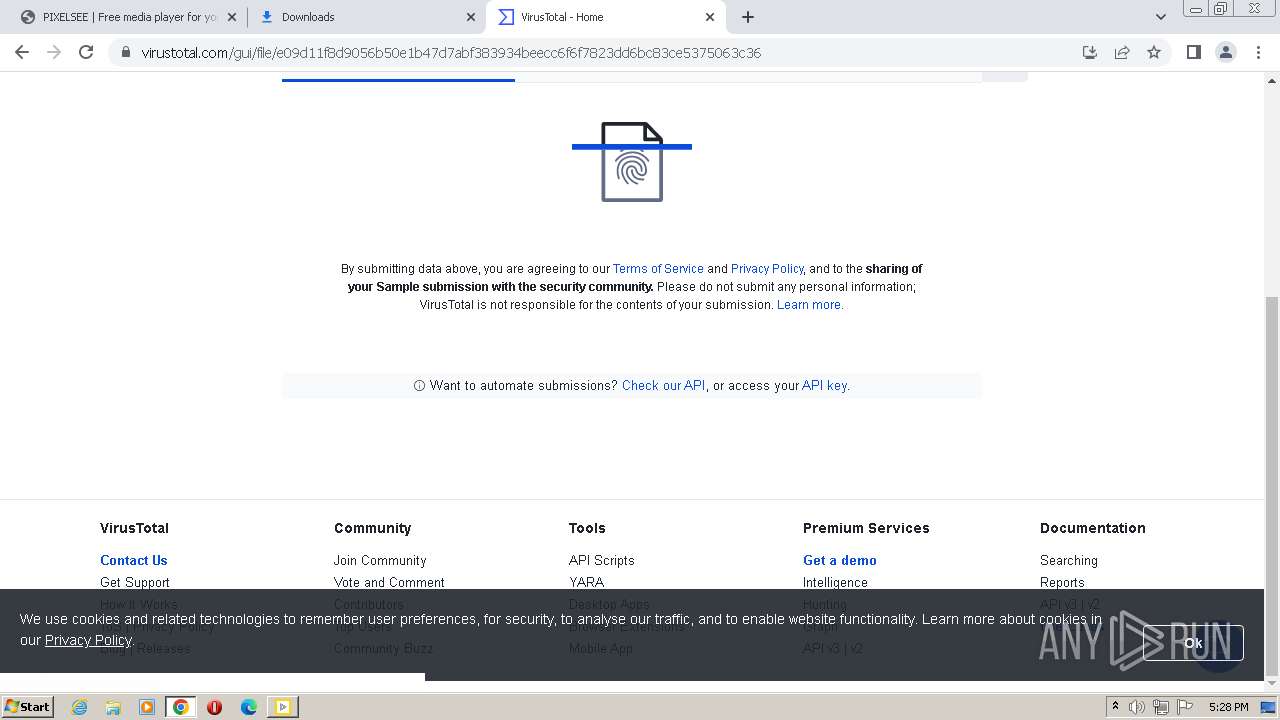Open Vote and Comment link
The width and height of the screenshot is (1280, 720).
tap(389, 582)
